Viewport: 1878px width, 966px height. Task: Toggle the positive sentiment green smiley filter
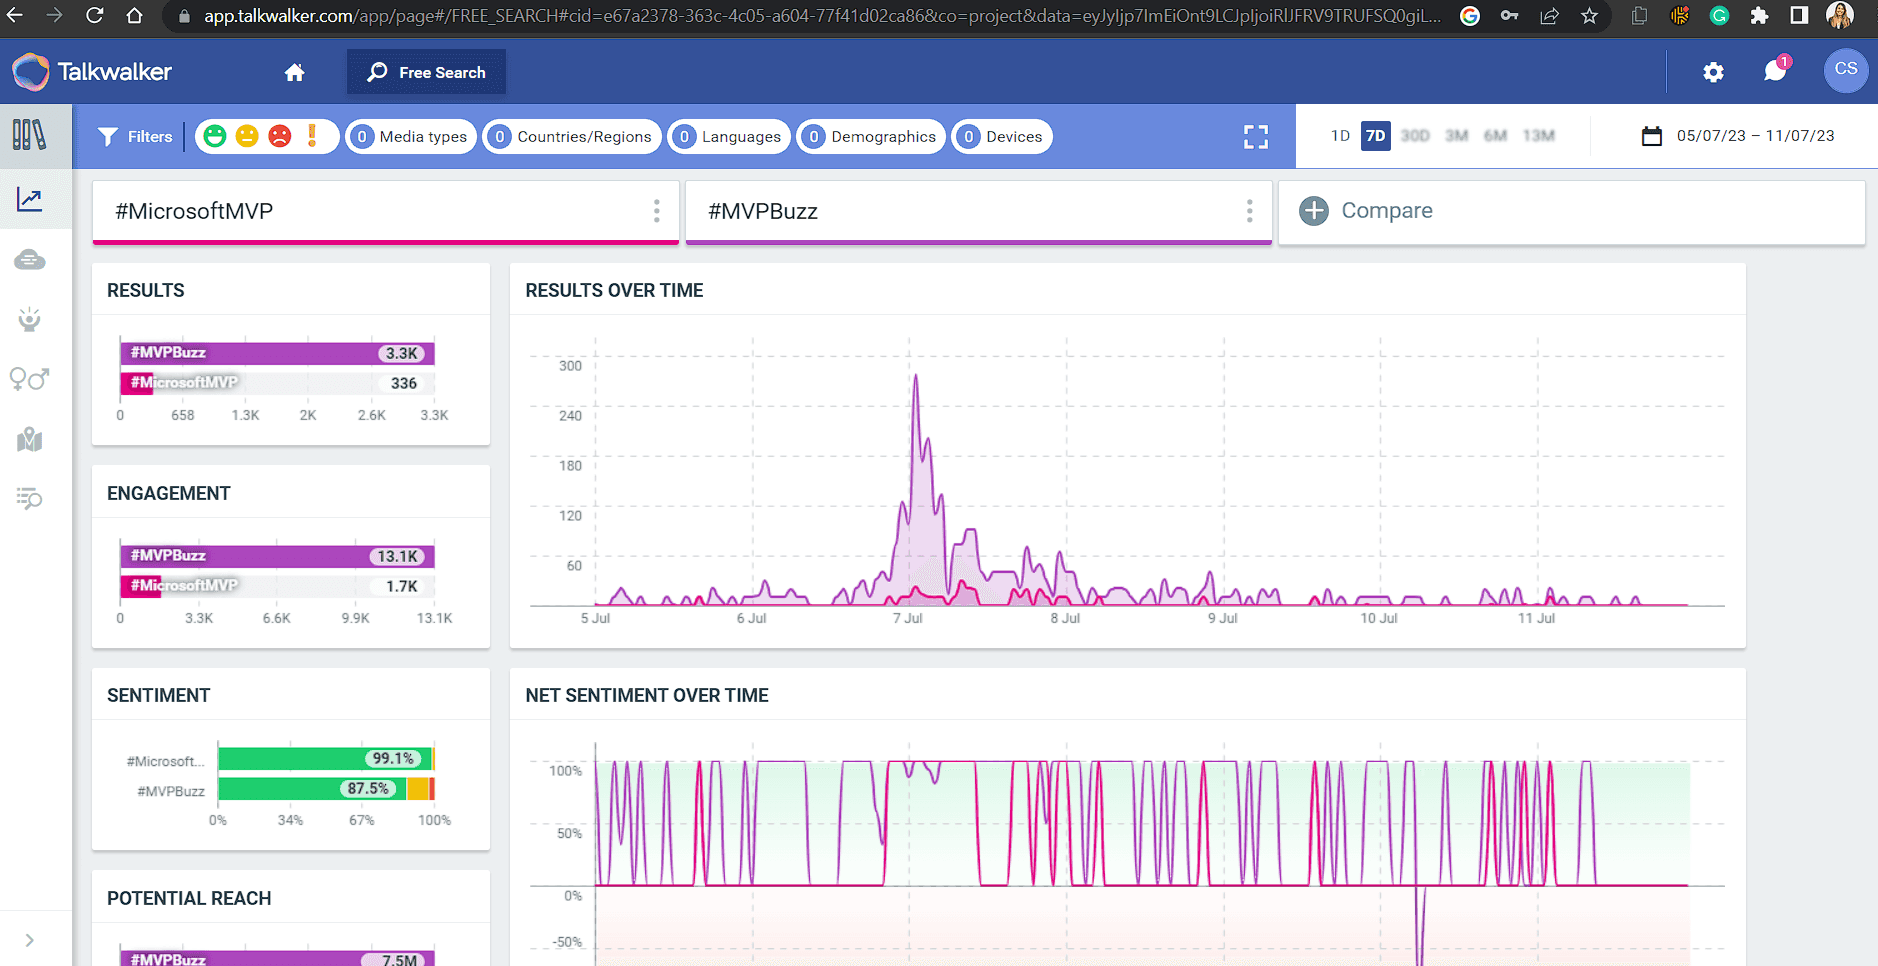click(215, 136)
